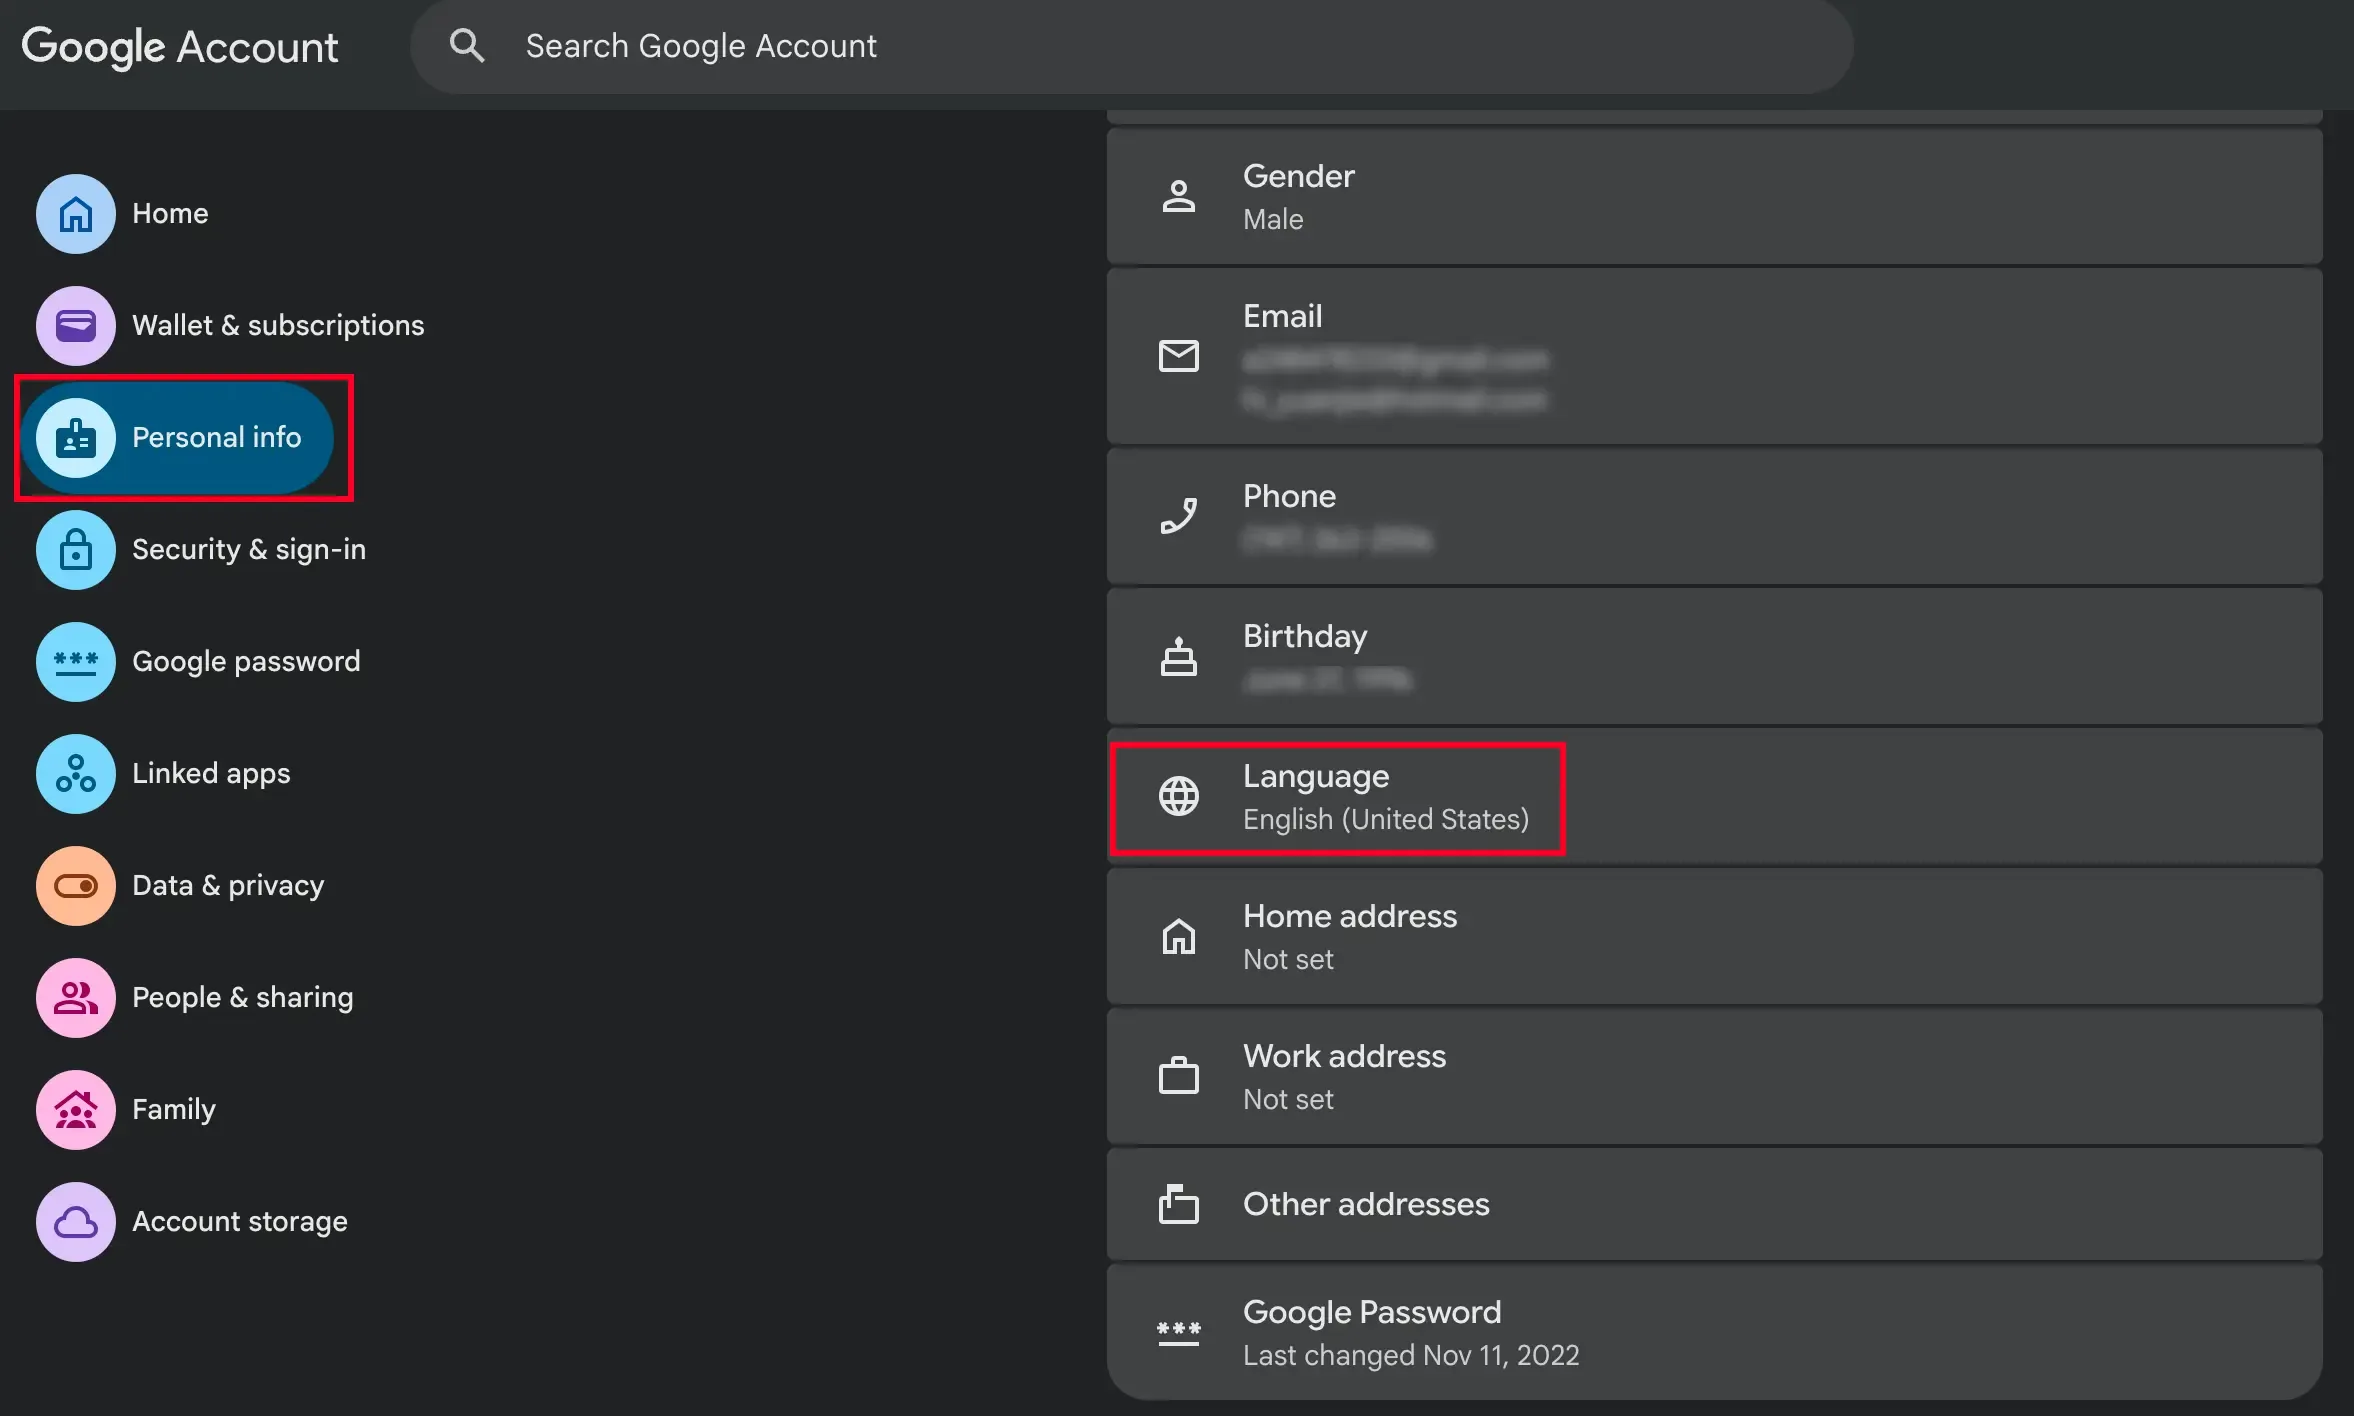Click 'Last changed Nov 11, 2022' text
The image size is (2354, 1416).
pos(1411,1355)
